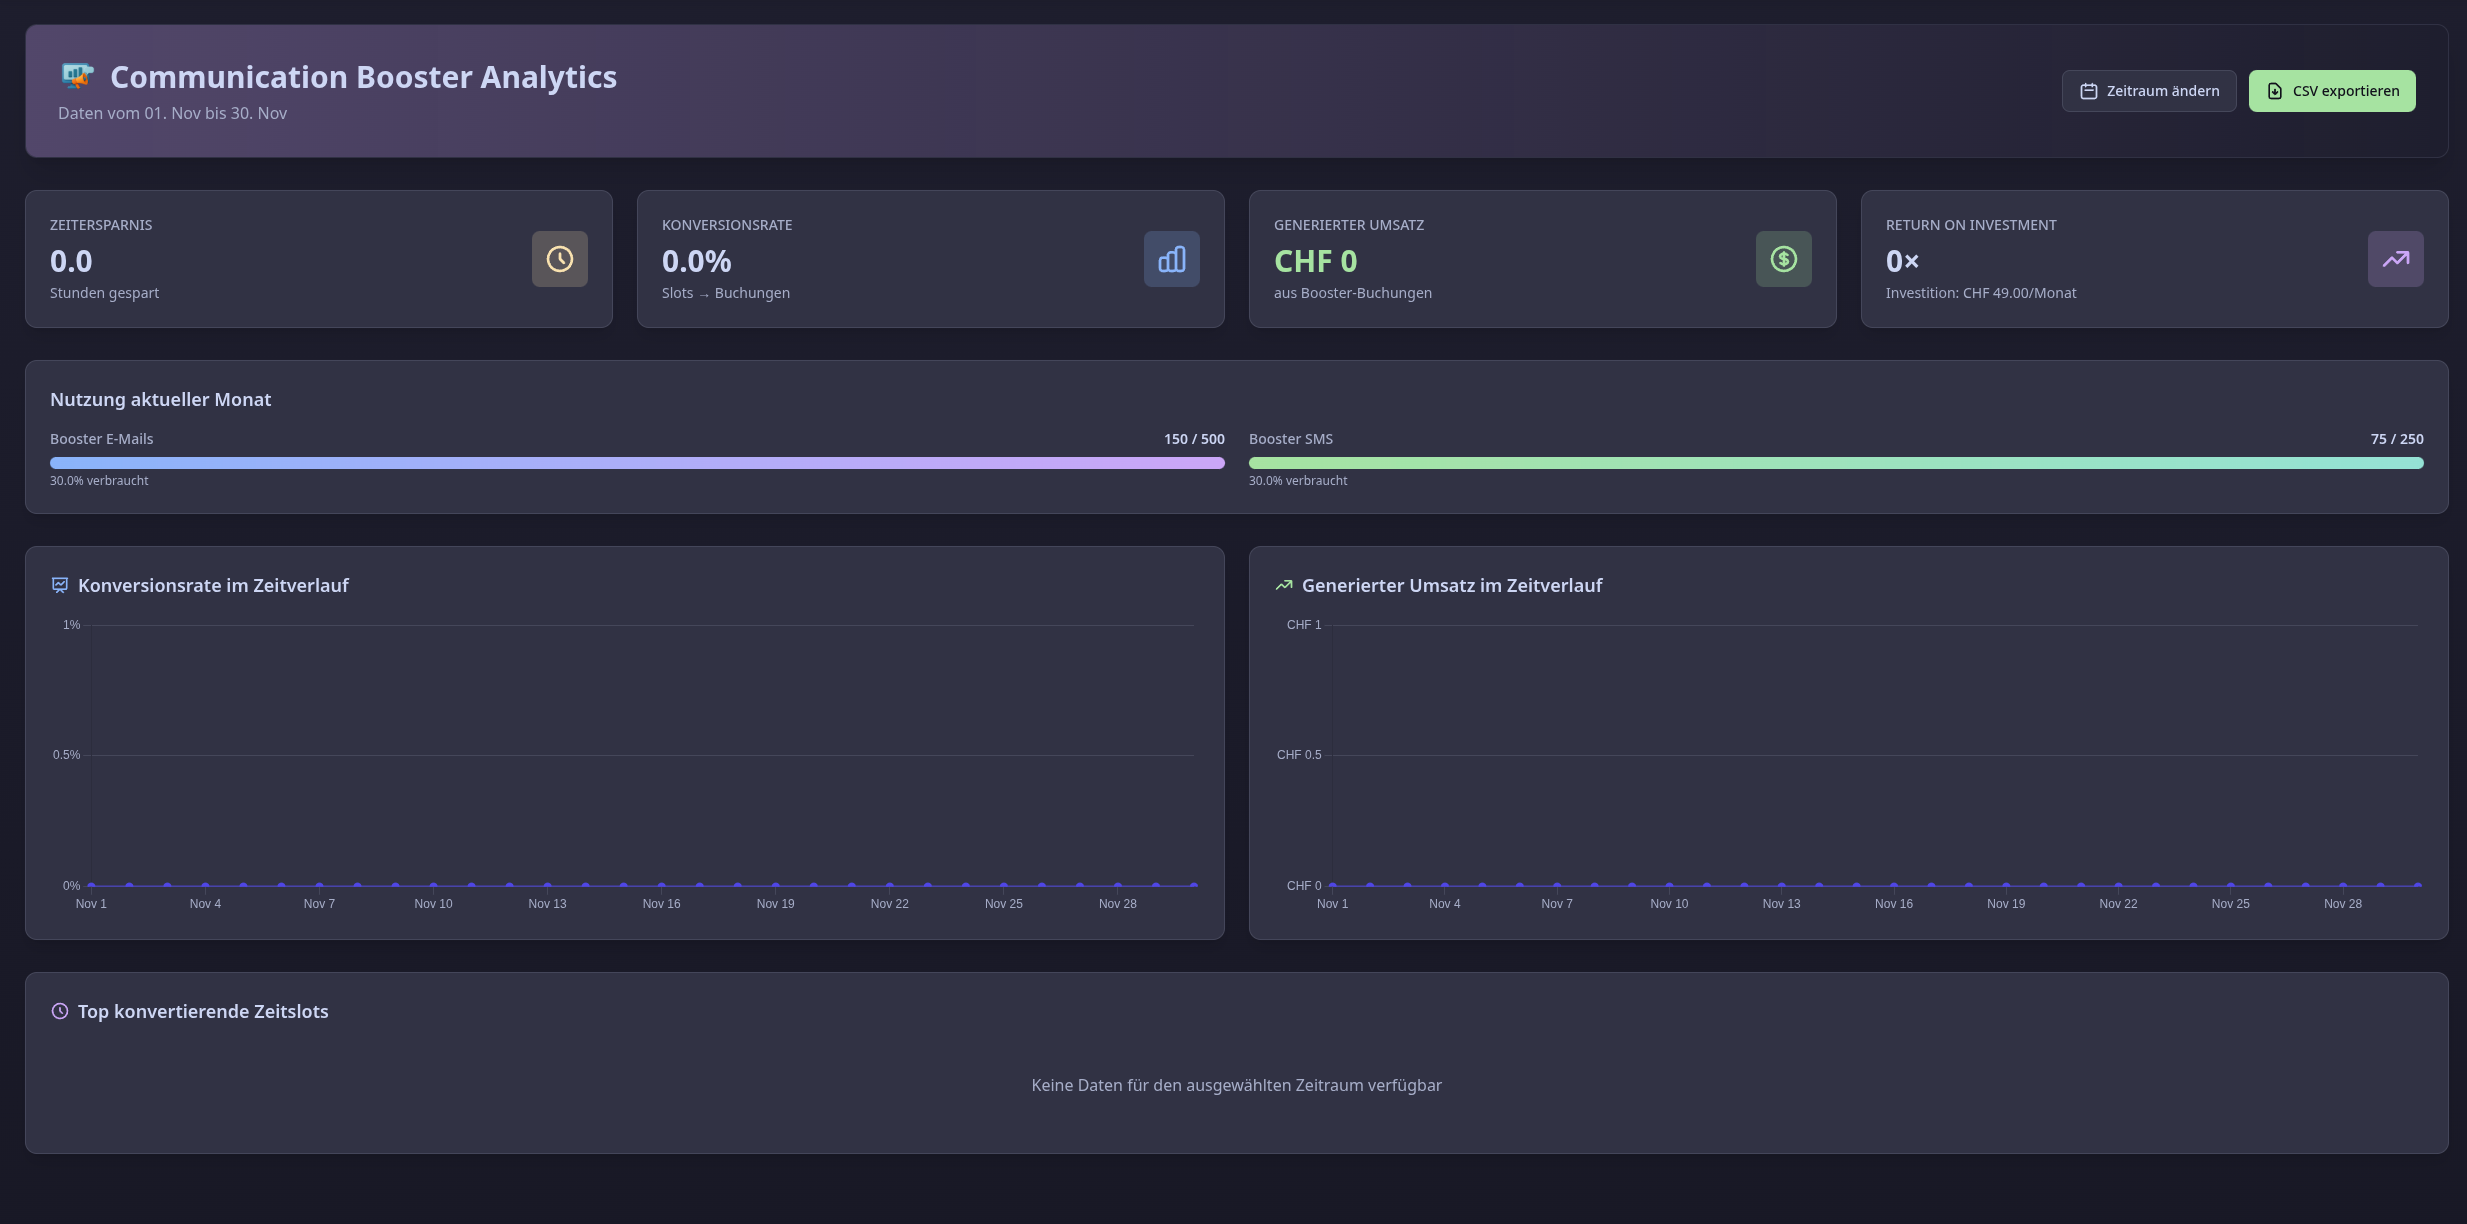
Task: Click the calendar icon in Zeitraum ändern button
Action: click(2090, 90)
